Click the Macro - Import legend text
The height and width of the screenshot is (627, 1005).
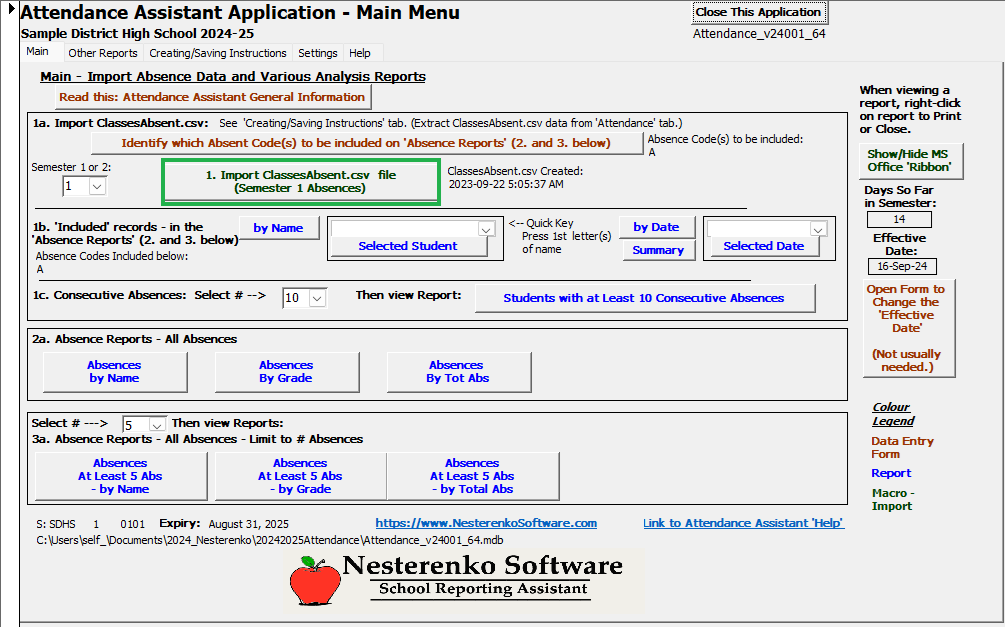click(x=892, y=499)
